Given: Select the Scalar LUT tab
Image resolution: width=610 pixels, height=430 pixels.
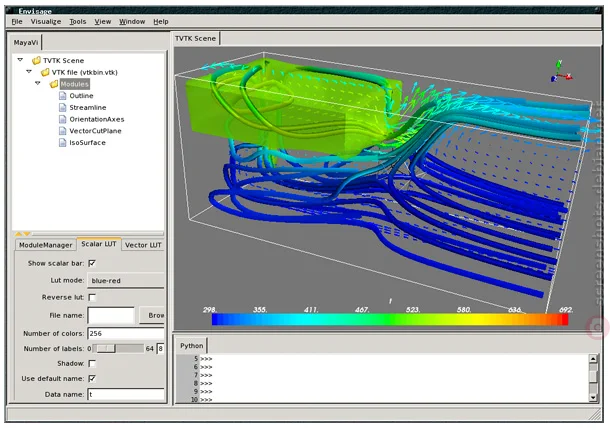Looking at the screenshot, I should point(99,244).
